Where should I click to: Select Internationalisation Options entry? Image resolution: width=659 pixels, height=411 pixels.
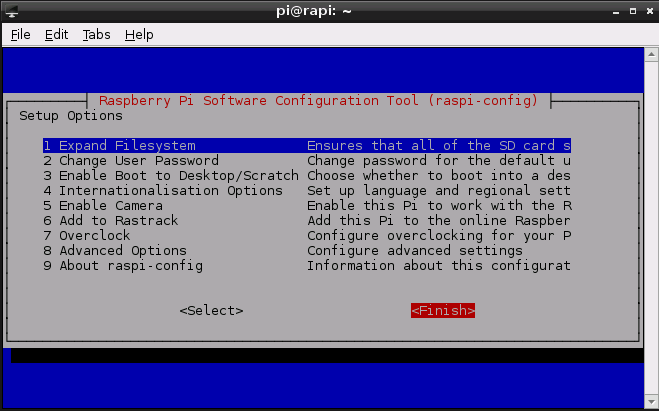click(163, 191)
